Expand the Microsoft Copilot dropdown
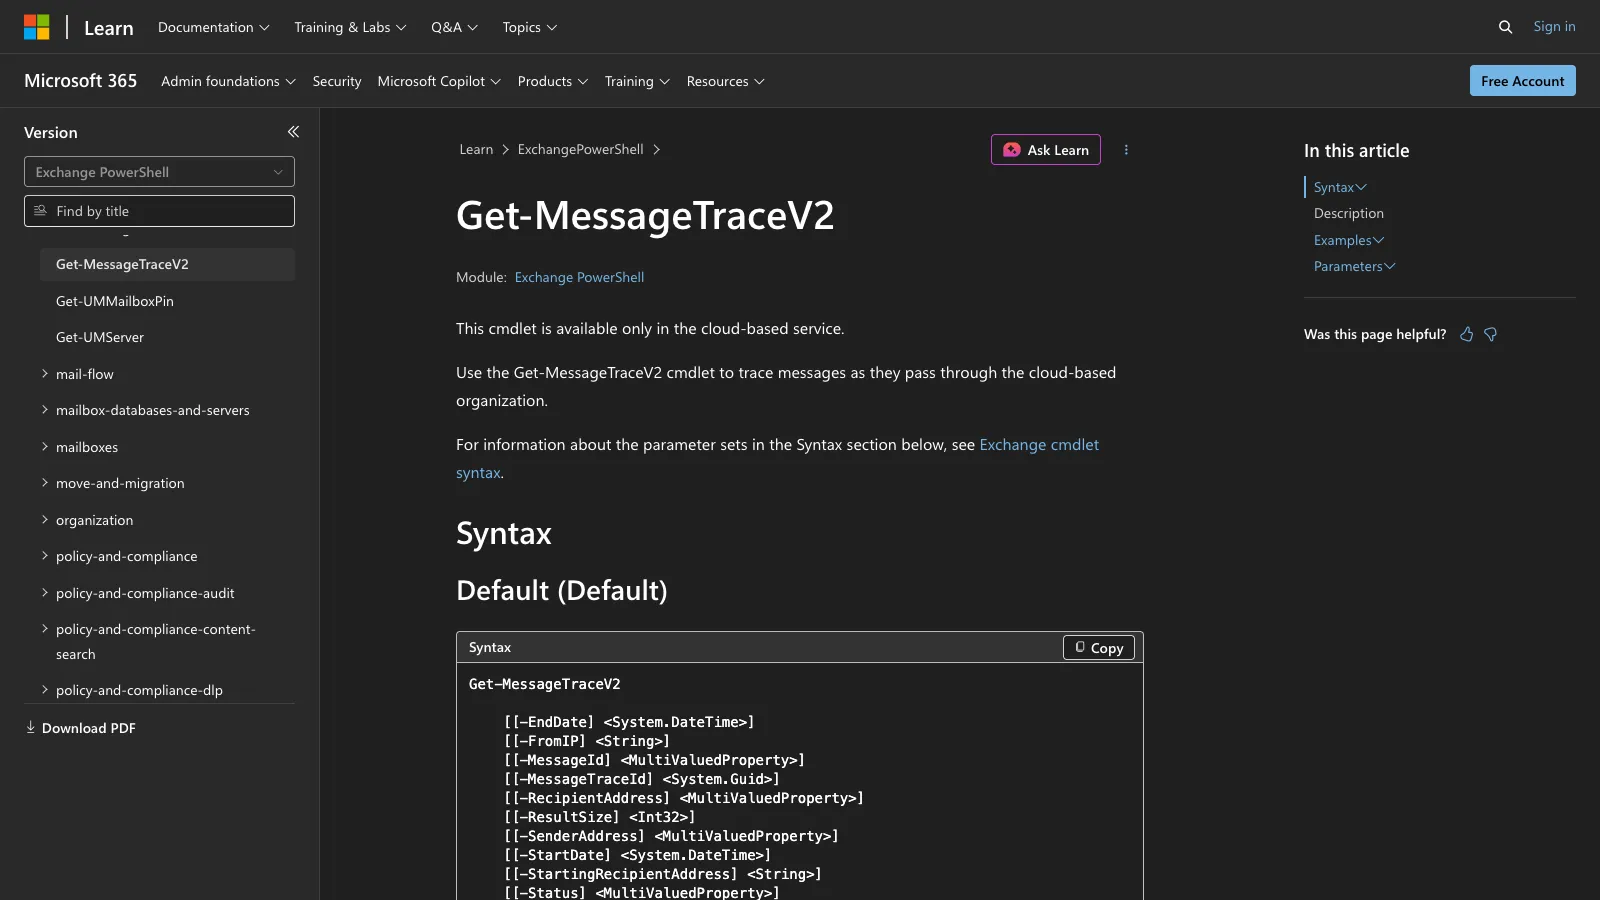 439,81
